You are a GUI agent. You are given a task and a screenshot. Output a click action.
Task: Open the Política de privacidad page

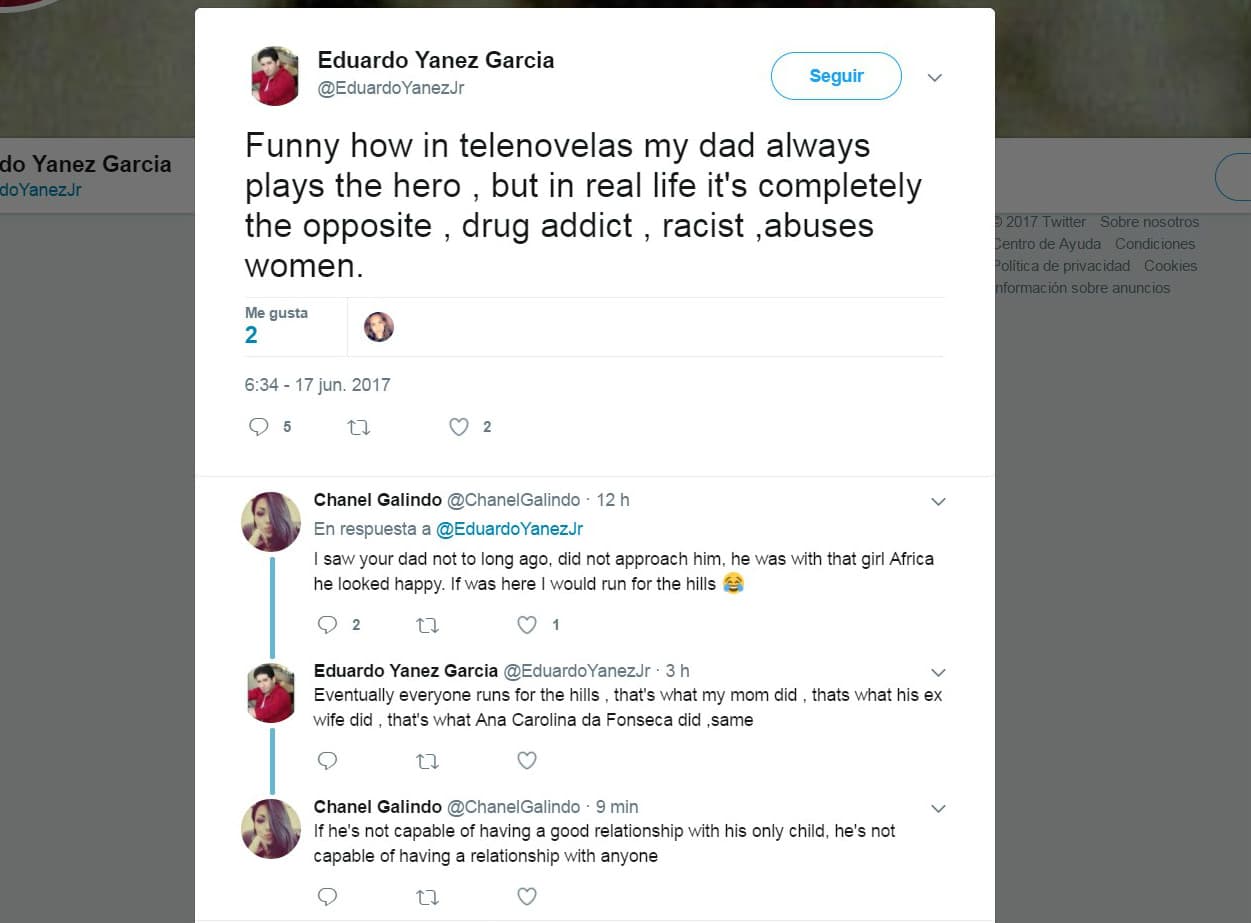[x=1060, y=266]
